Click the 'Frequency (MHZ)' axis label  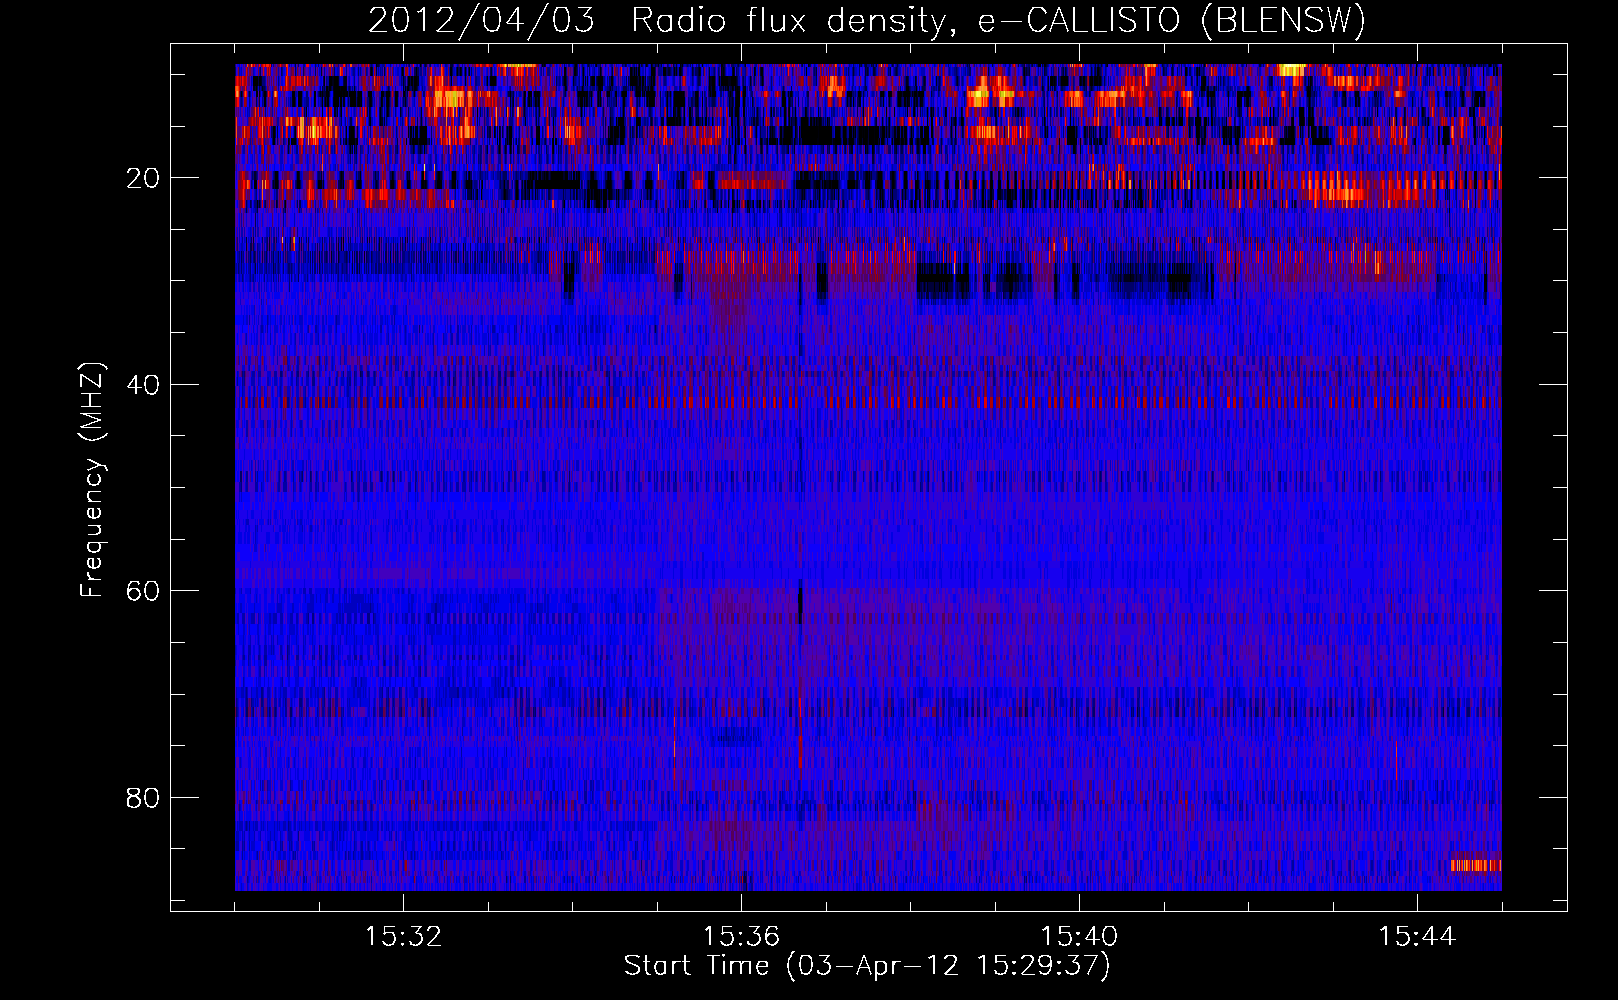tap(92, 480)
